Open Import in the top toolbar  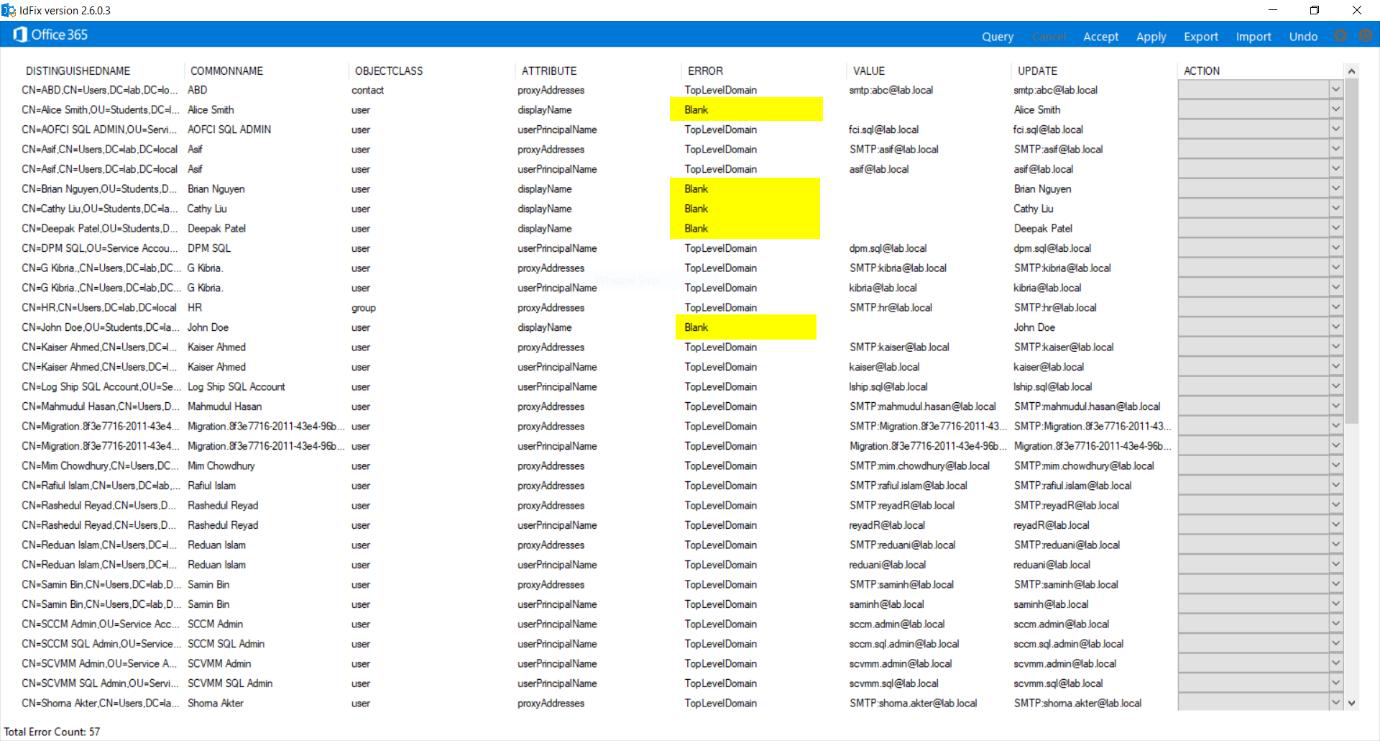tap(1254, 37)
